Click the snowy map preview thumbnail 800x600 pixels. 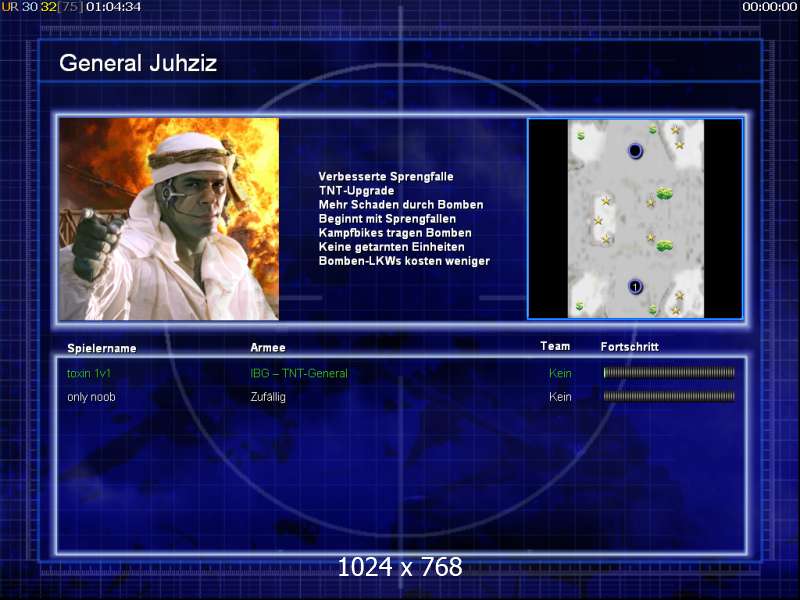coord(635,219)
